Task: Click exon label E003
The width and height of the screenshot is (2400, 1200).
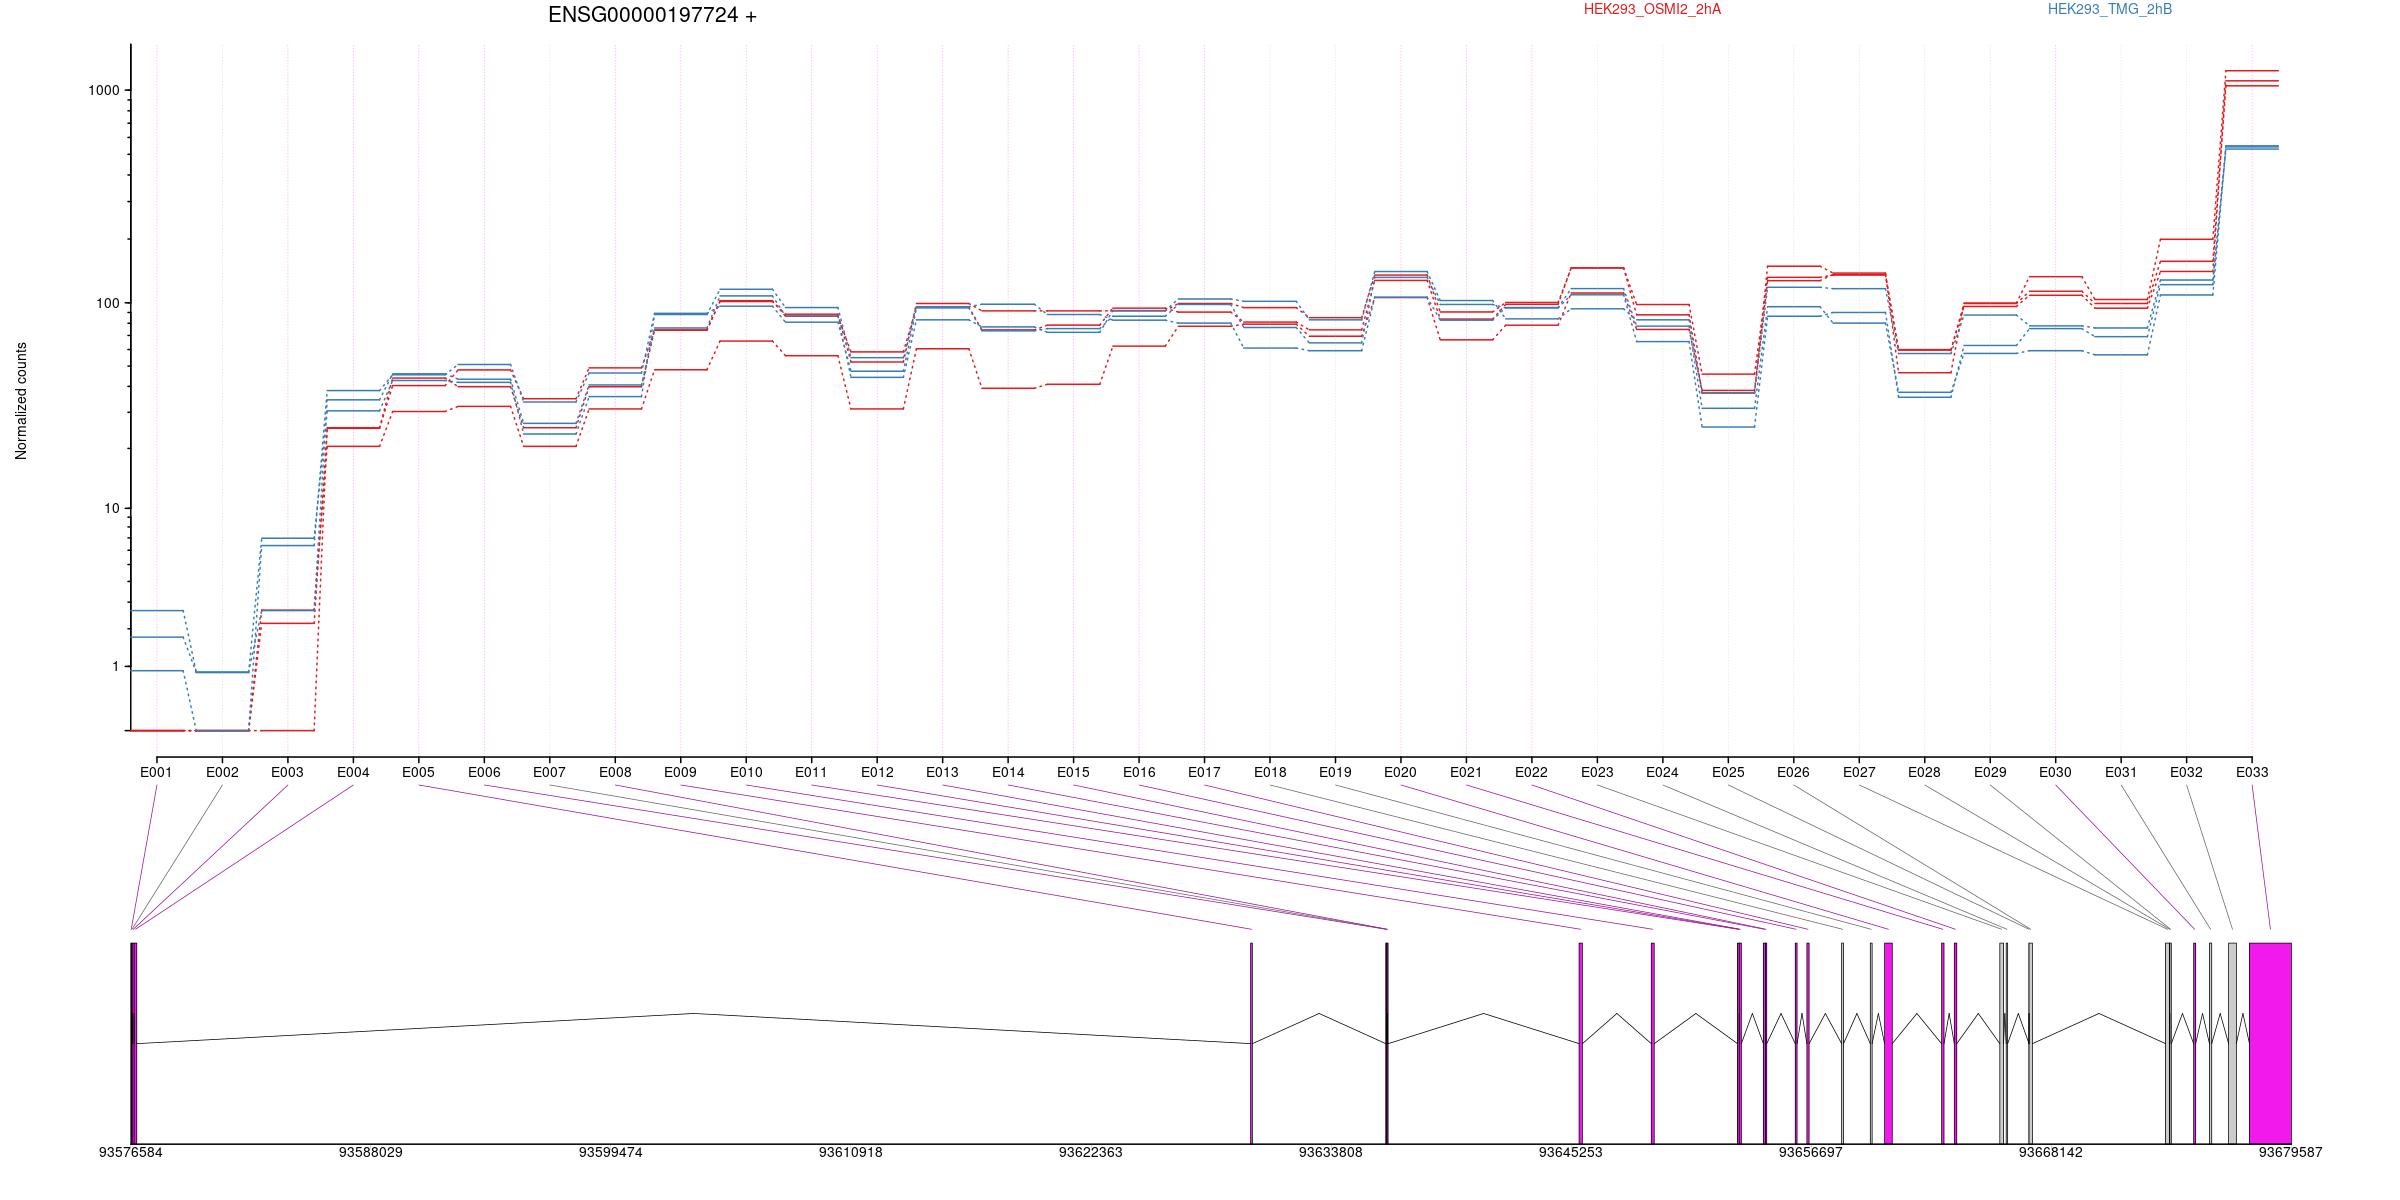Action: coord(287,772)
